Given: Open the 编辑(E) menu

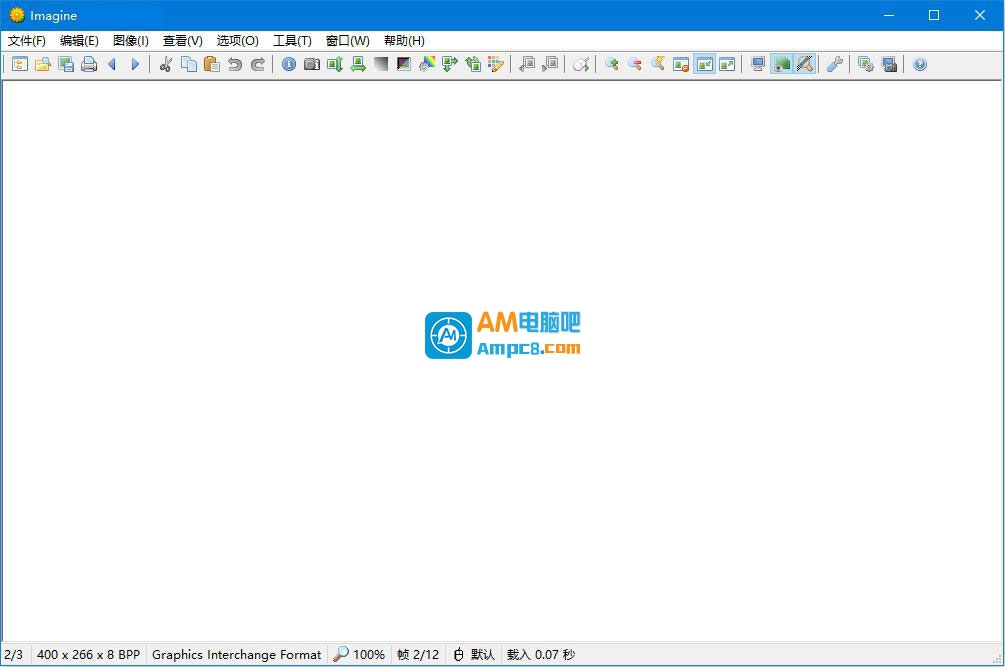Looking at the screenshot, I should [x=79, y=41].
